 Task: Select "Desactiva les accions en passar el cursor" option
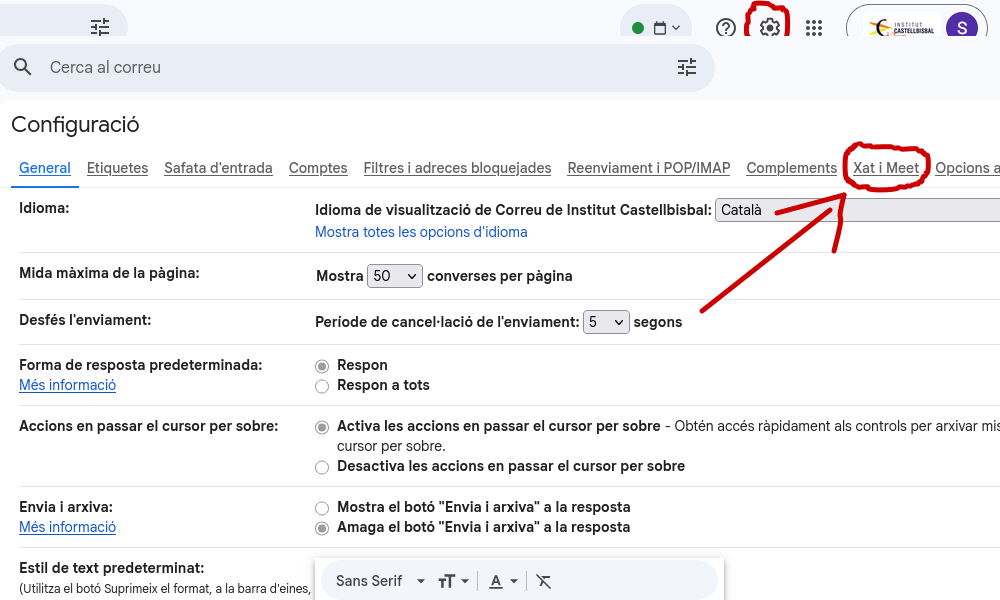pyautogui.click(x=322, y=467)
